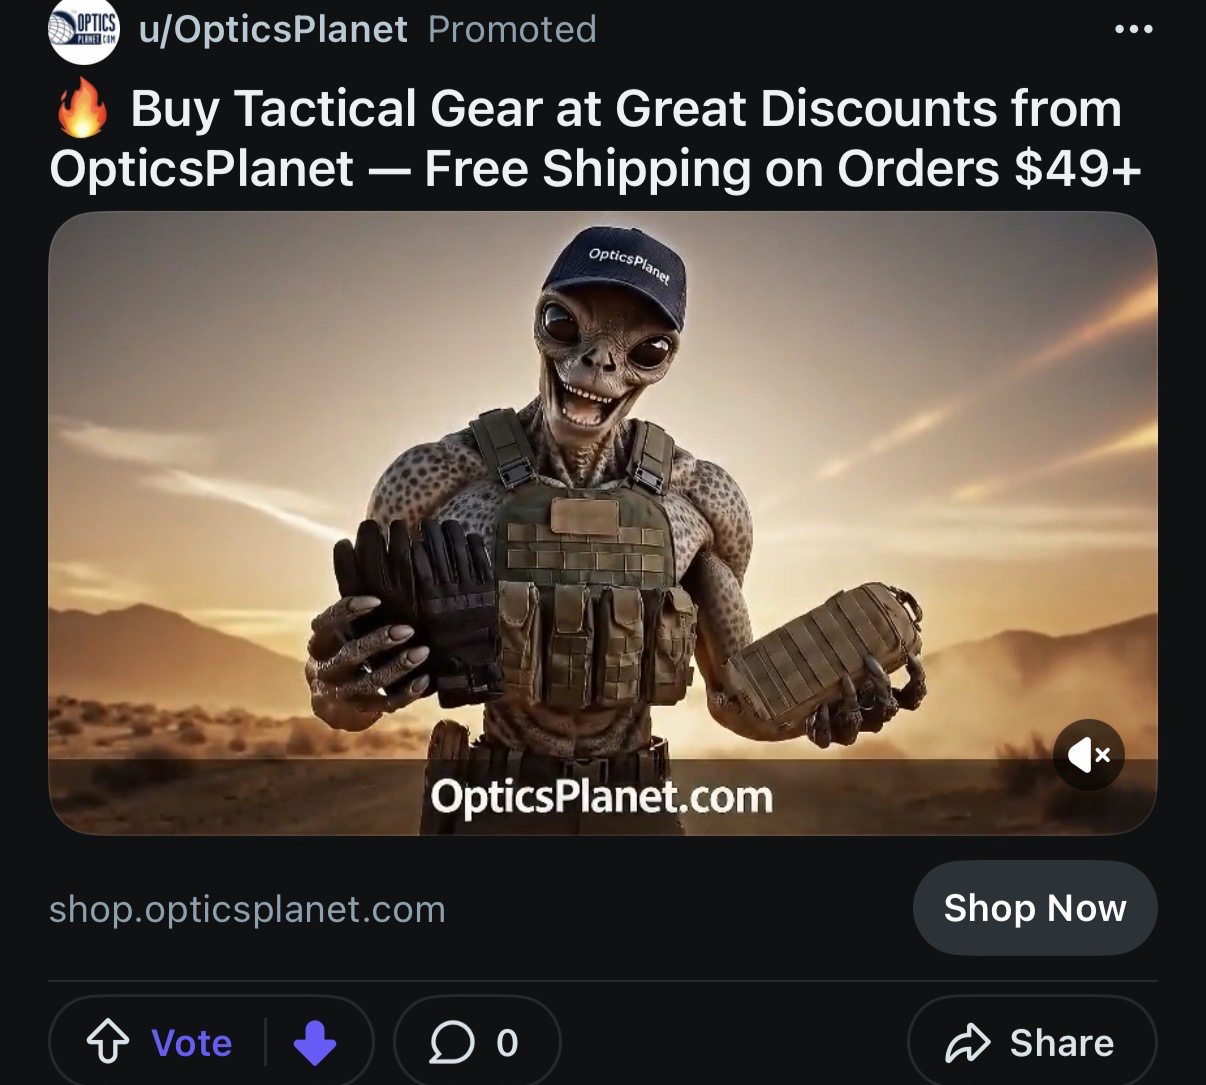Click the OpticsPlanet.com video banner text
1206x1085 pixels.
602,797
